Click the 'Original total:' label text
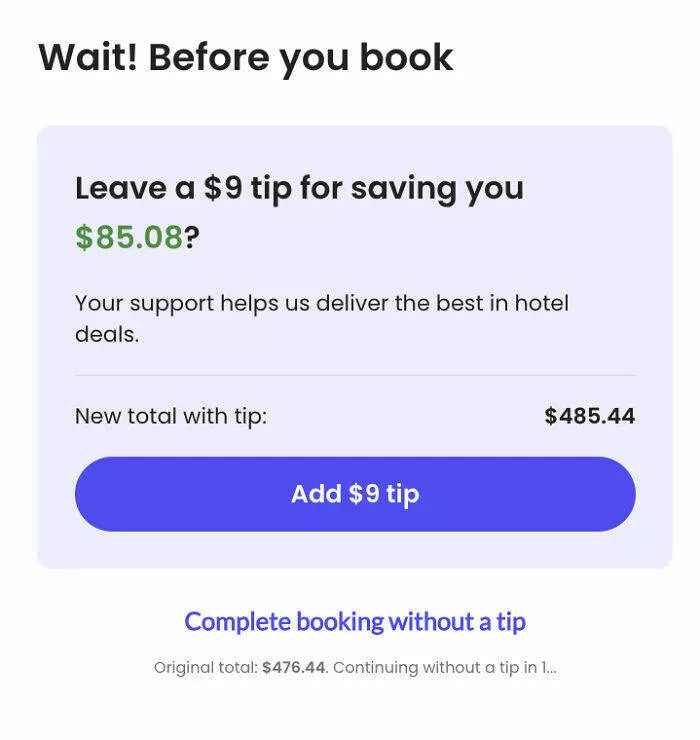The image size is (700, 740). (205, 668)
